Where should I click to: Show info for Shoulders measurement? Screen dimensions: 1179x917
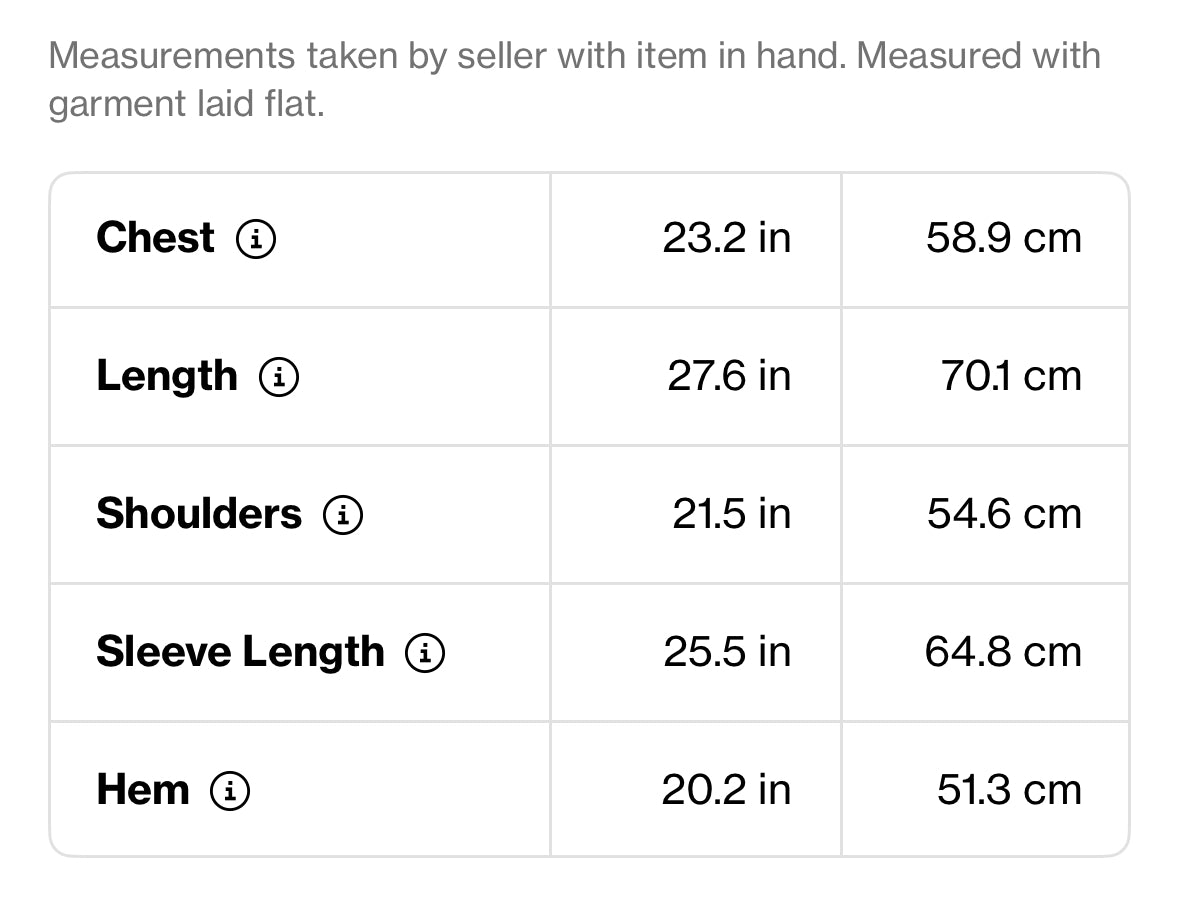[343, 515]
